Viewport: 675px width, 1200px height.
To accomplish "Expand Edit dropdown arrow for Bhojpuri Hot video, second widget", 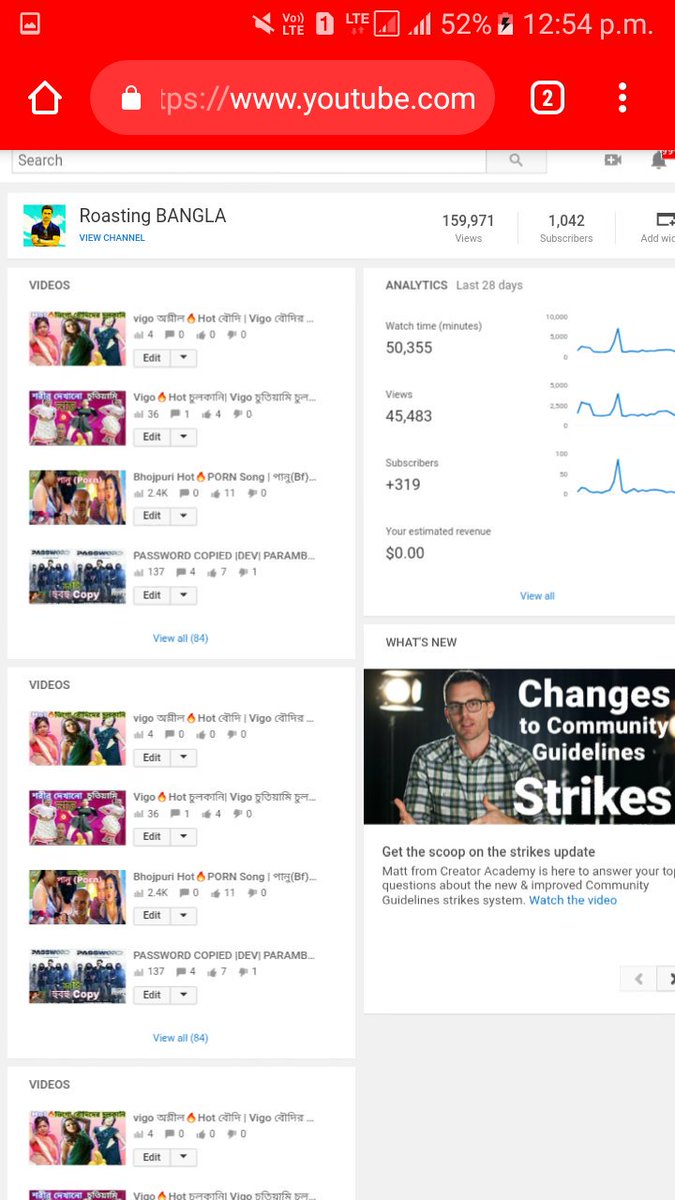I will point(183,915).
